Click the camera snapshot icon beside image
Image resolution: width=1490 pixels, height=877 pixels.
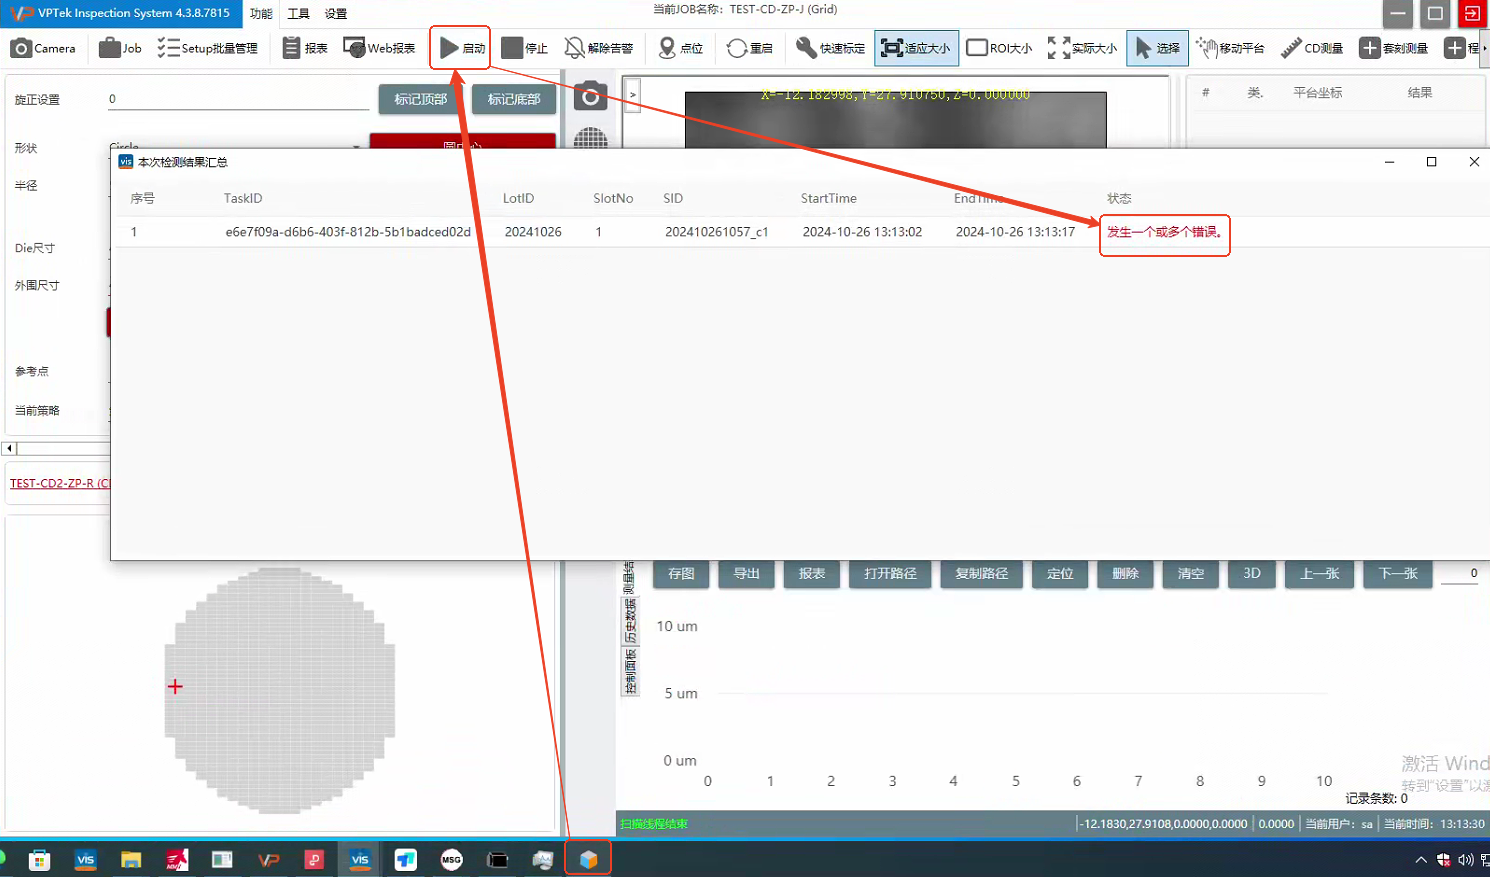point(590,97)
